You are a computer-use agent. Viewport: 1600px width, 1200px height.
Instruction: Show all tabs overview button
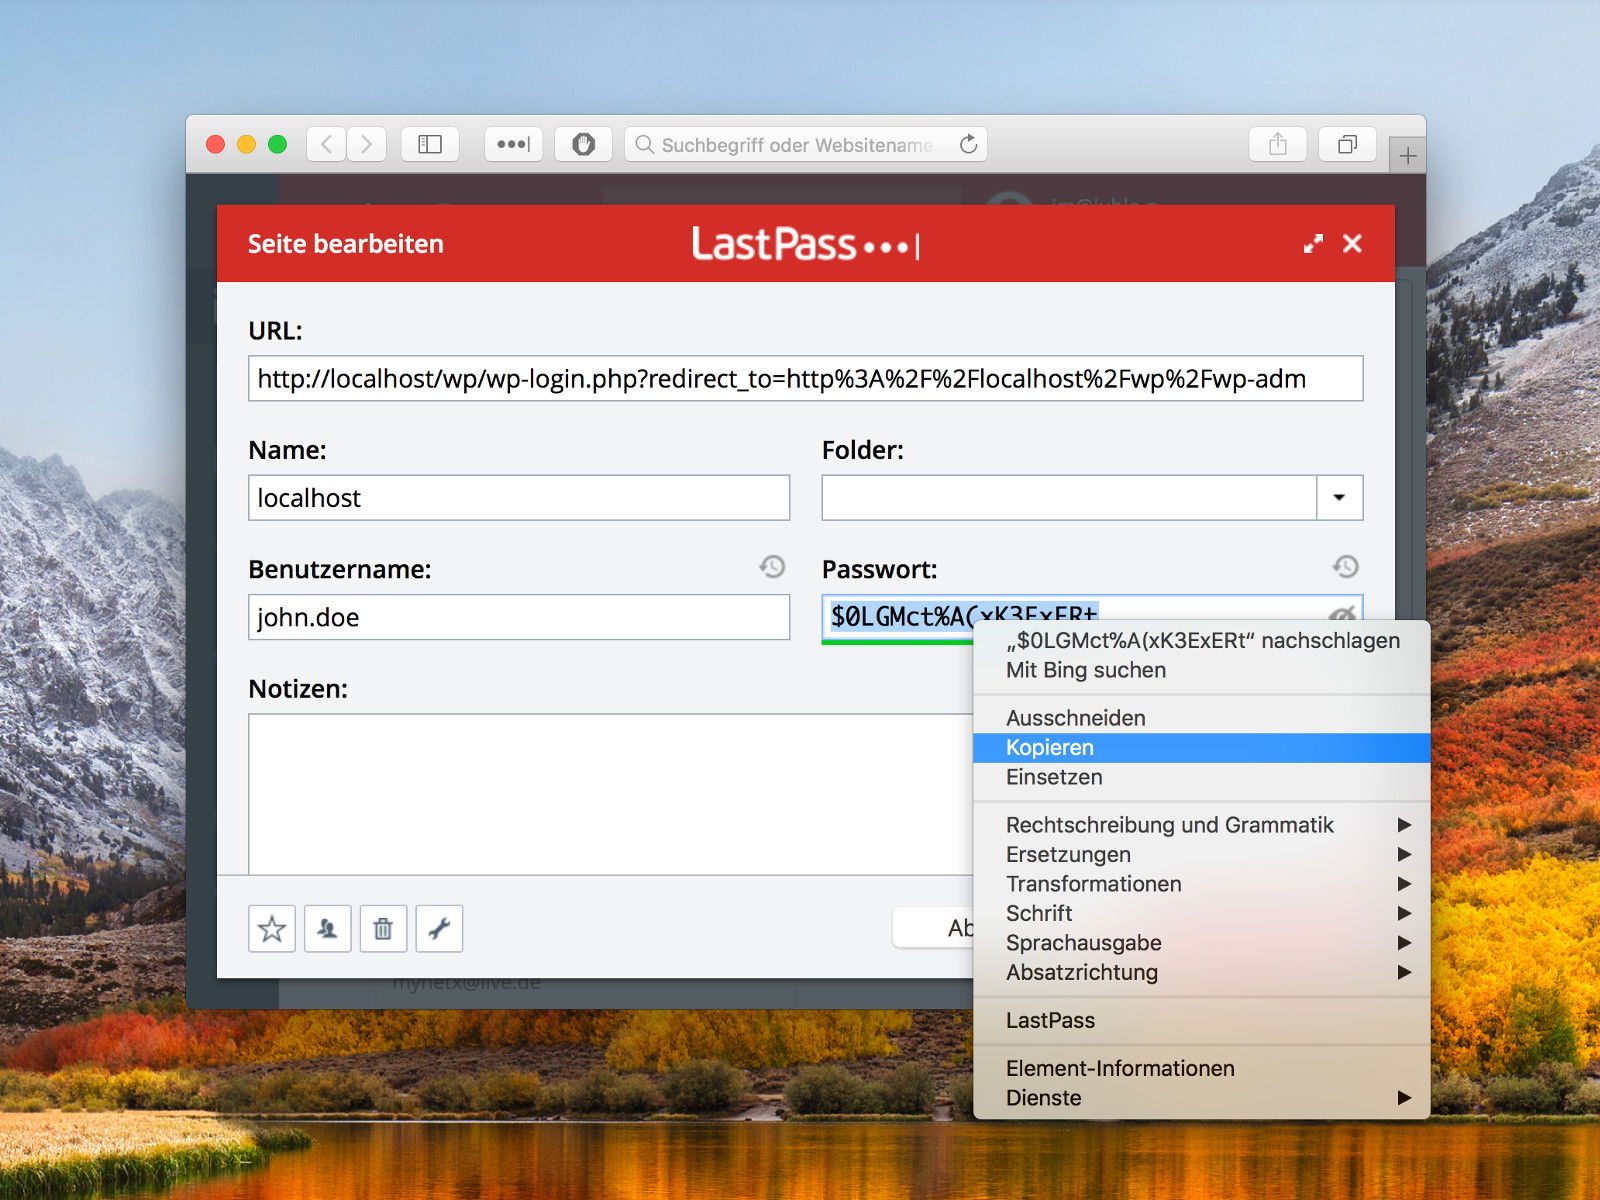1347,144
